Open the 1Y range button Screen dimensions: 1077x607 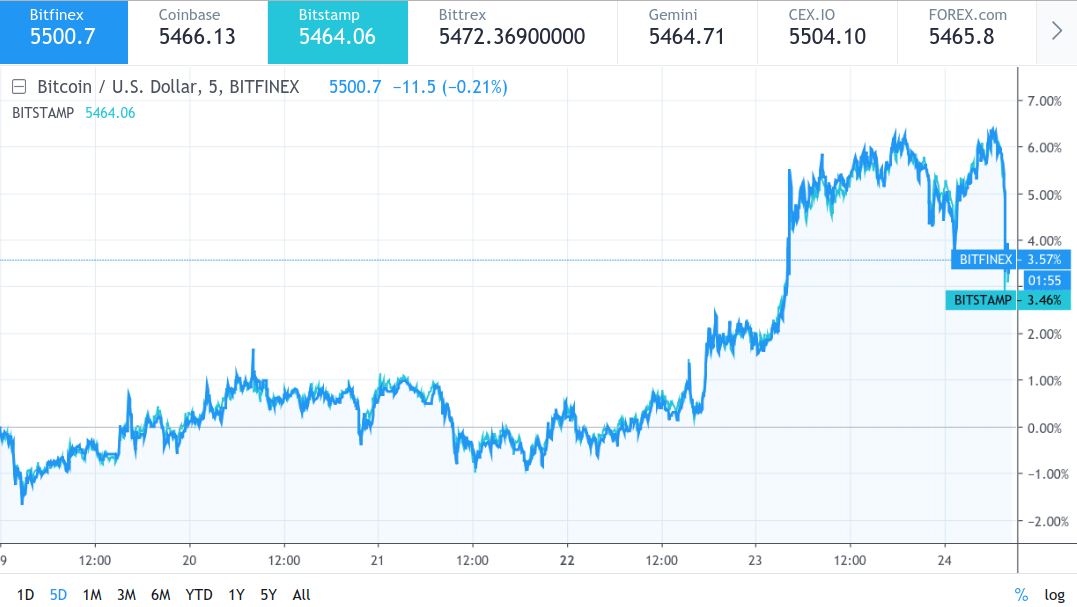[x=236, y=594]
